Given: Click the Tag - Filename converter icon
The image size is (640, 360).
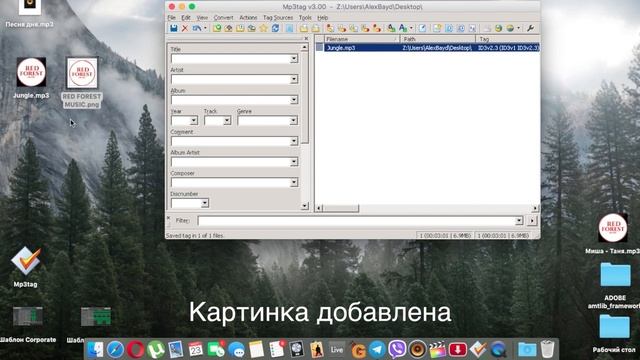Looking at the screenshot, I should point(330,28).
